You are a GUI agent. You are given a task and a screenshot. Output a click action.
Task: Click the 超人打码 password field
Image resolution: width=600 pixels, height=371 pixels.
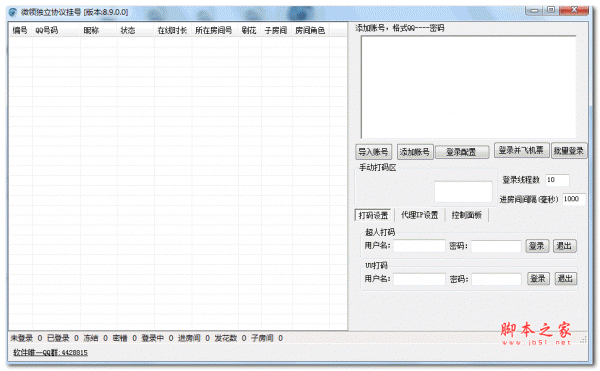(x=496, y=246)
